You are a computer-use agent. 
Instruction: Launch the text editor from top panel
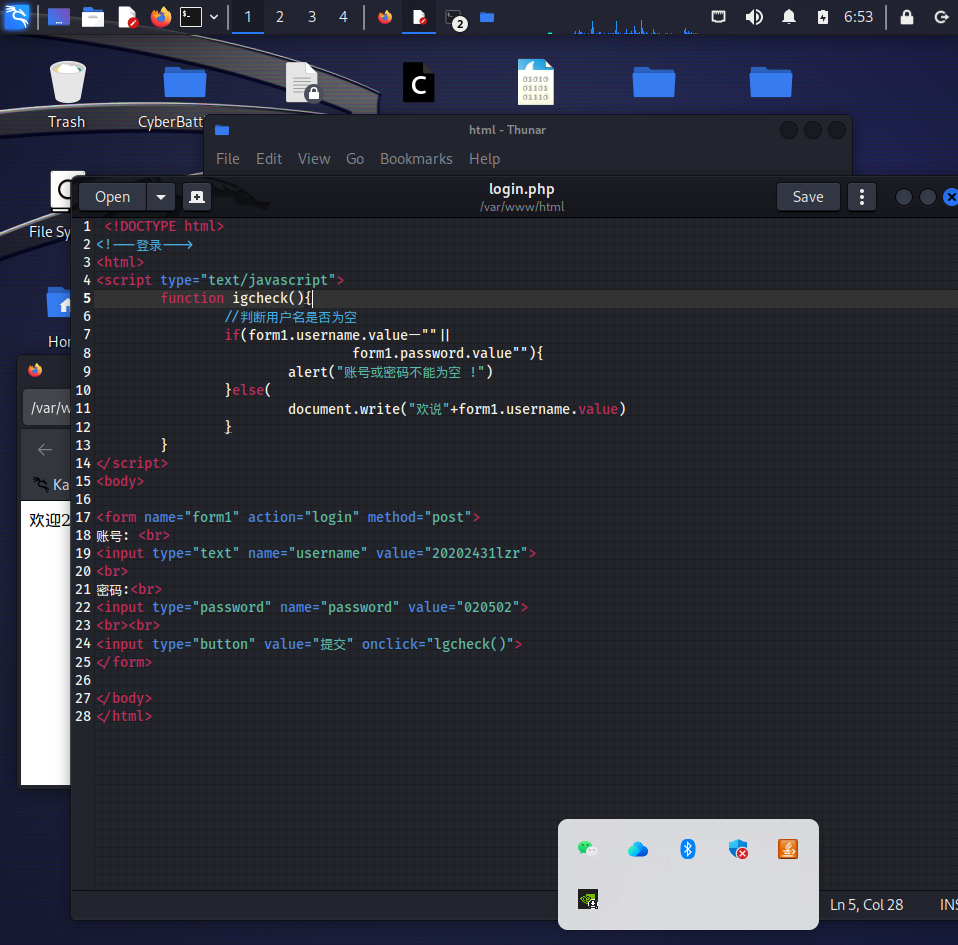coord(128,17)
